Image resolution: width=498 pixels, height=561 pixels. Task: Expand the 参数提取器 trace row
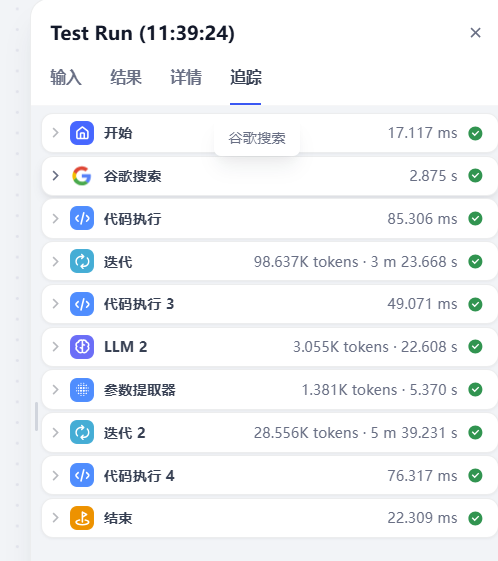click(55, 390)
